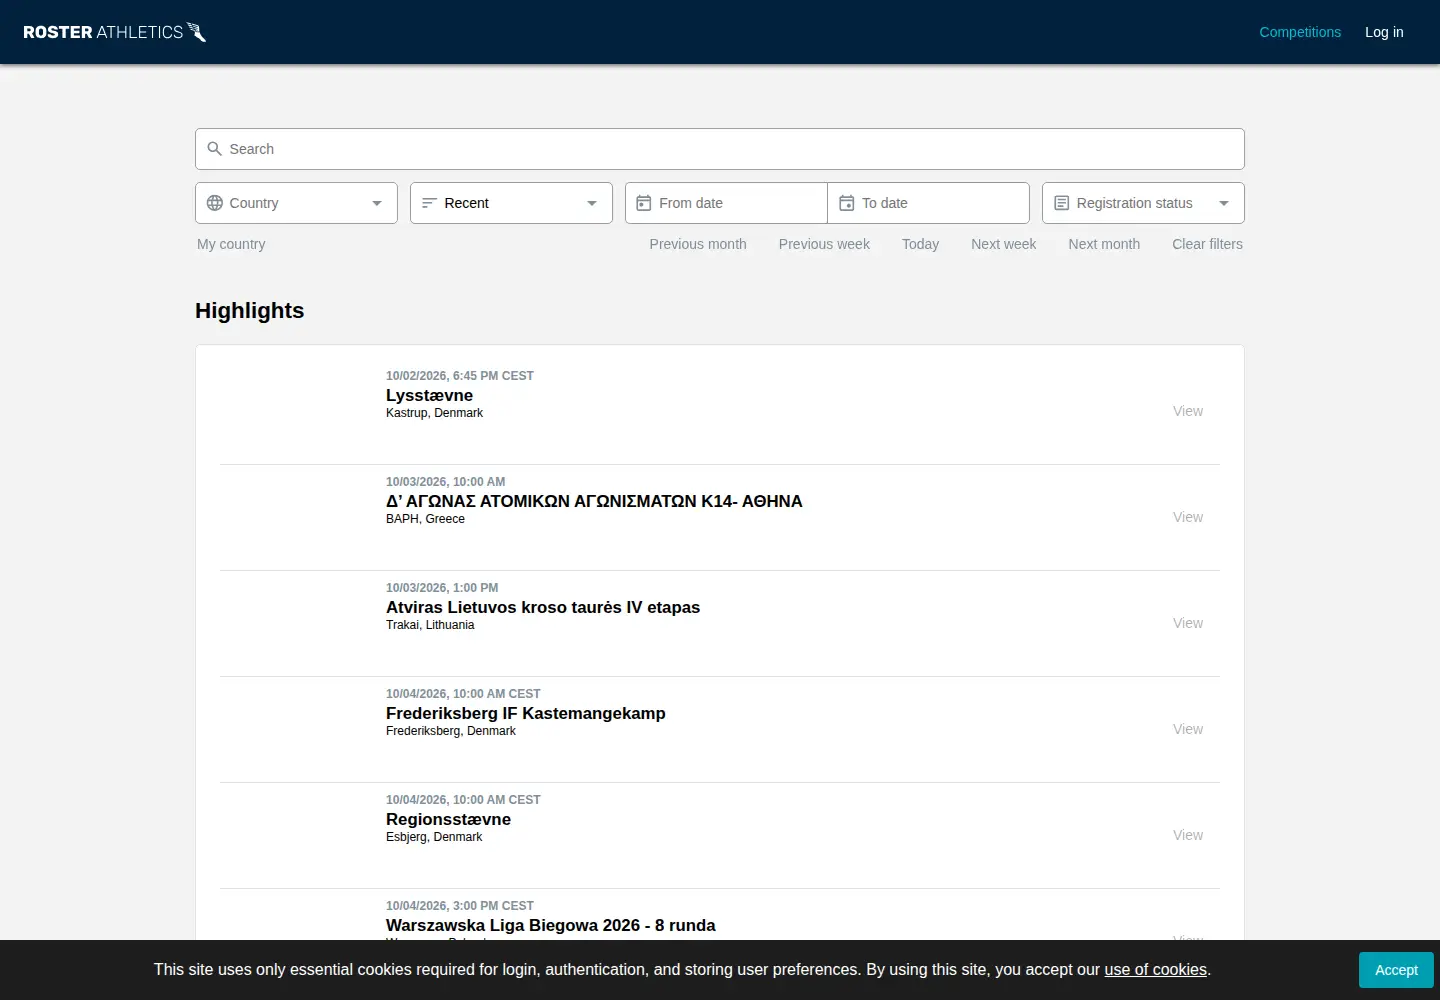Open Atviras Lietuvos kroso taurės IV etapas title
Image resolution: width=1440 pixels, height=1000 pixels.
(543, 607)
